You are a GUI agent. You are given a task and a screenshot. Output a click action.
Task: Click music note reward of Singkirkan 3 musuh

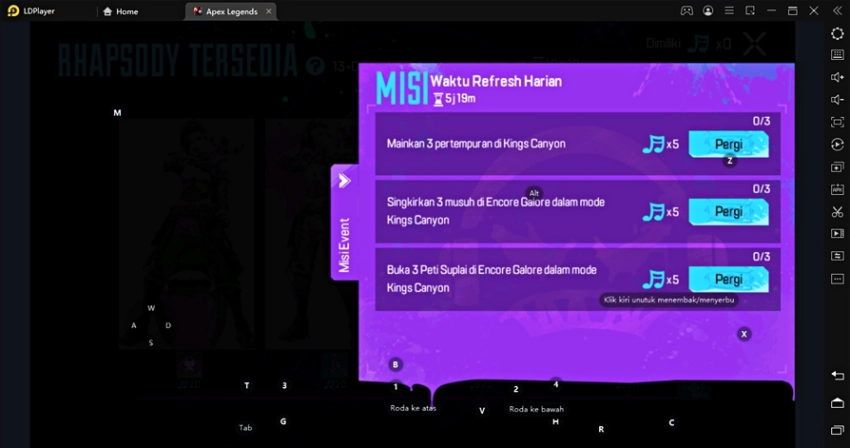click(653, 212)
